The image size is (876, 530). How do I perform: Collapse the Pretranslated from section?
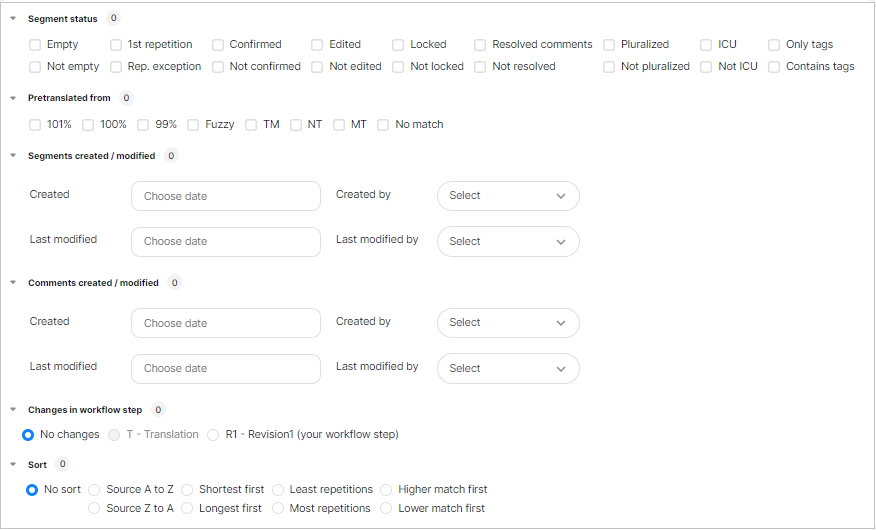click(x=13, y=99)
